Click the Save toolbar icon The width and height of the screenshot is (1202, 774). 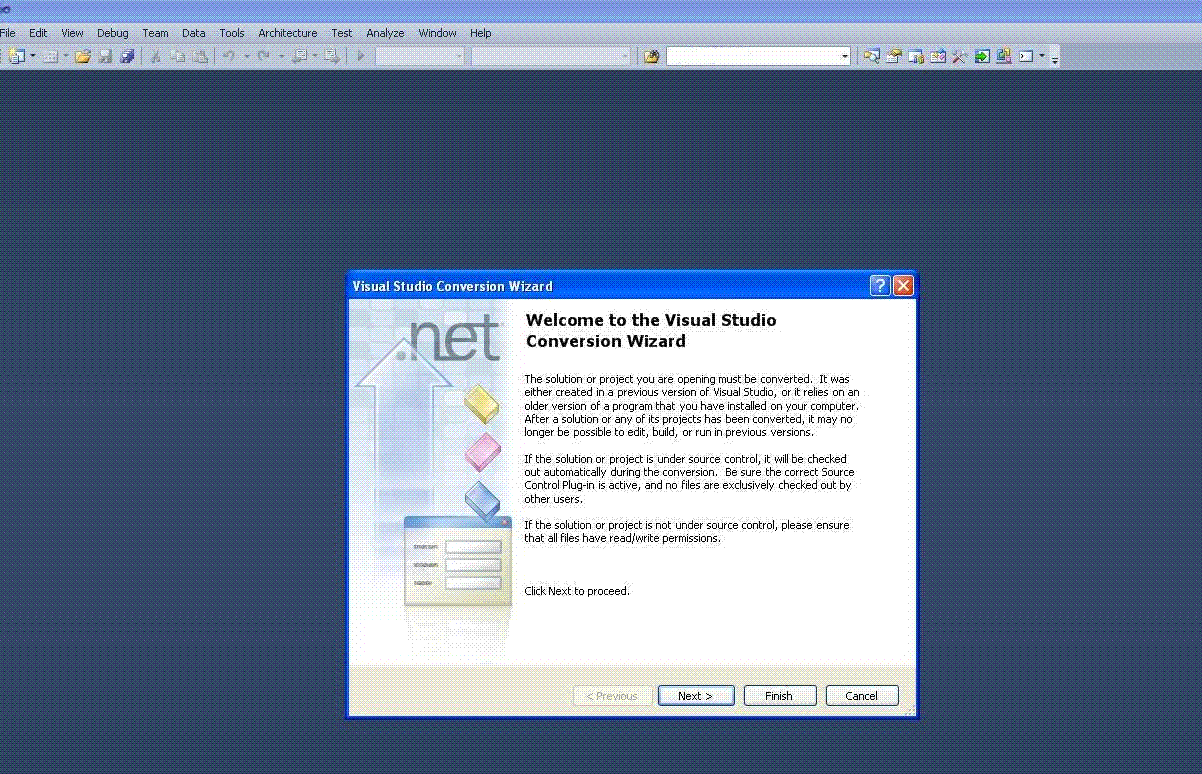pos(105,56)
